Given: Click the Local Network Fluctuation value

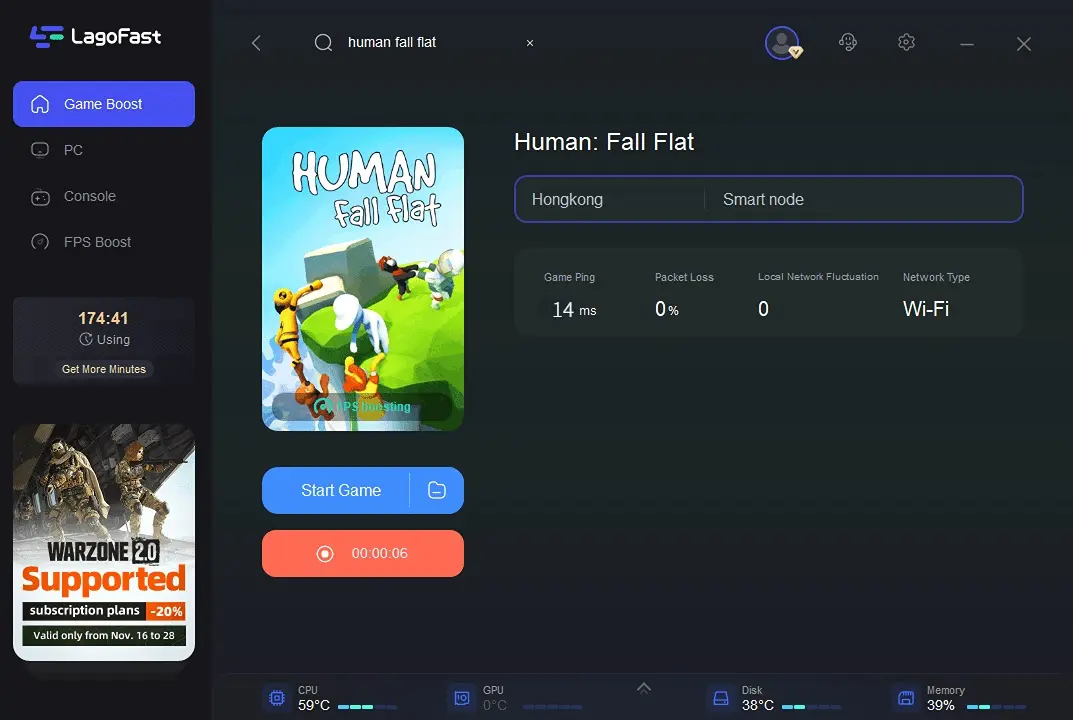Looking at the screenshot, I should click(763, 309).
